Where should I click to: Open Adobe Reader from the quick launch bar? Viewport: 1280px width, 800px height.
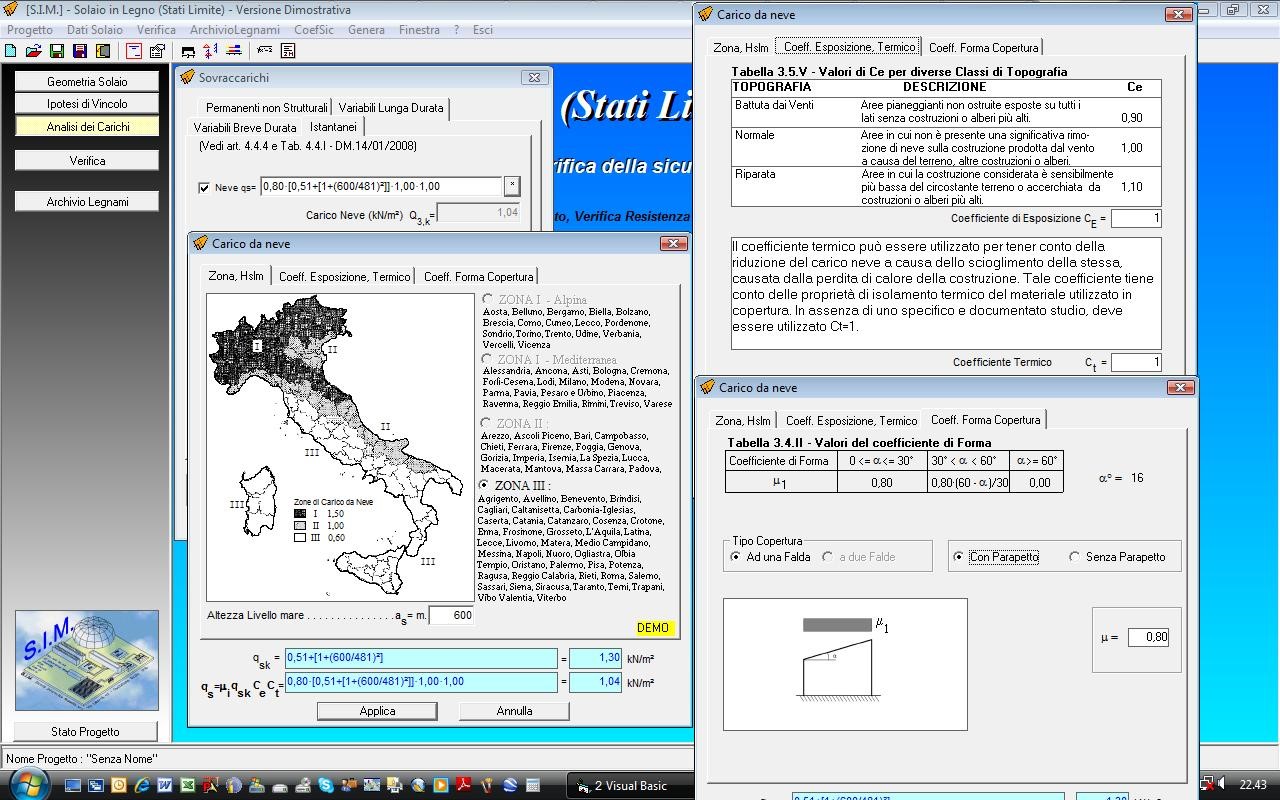click(463, 785)
